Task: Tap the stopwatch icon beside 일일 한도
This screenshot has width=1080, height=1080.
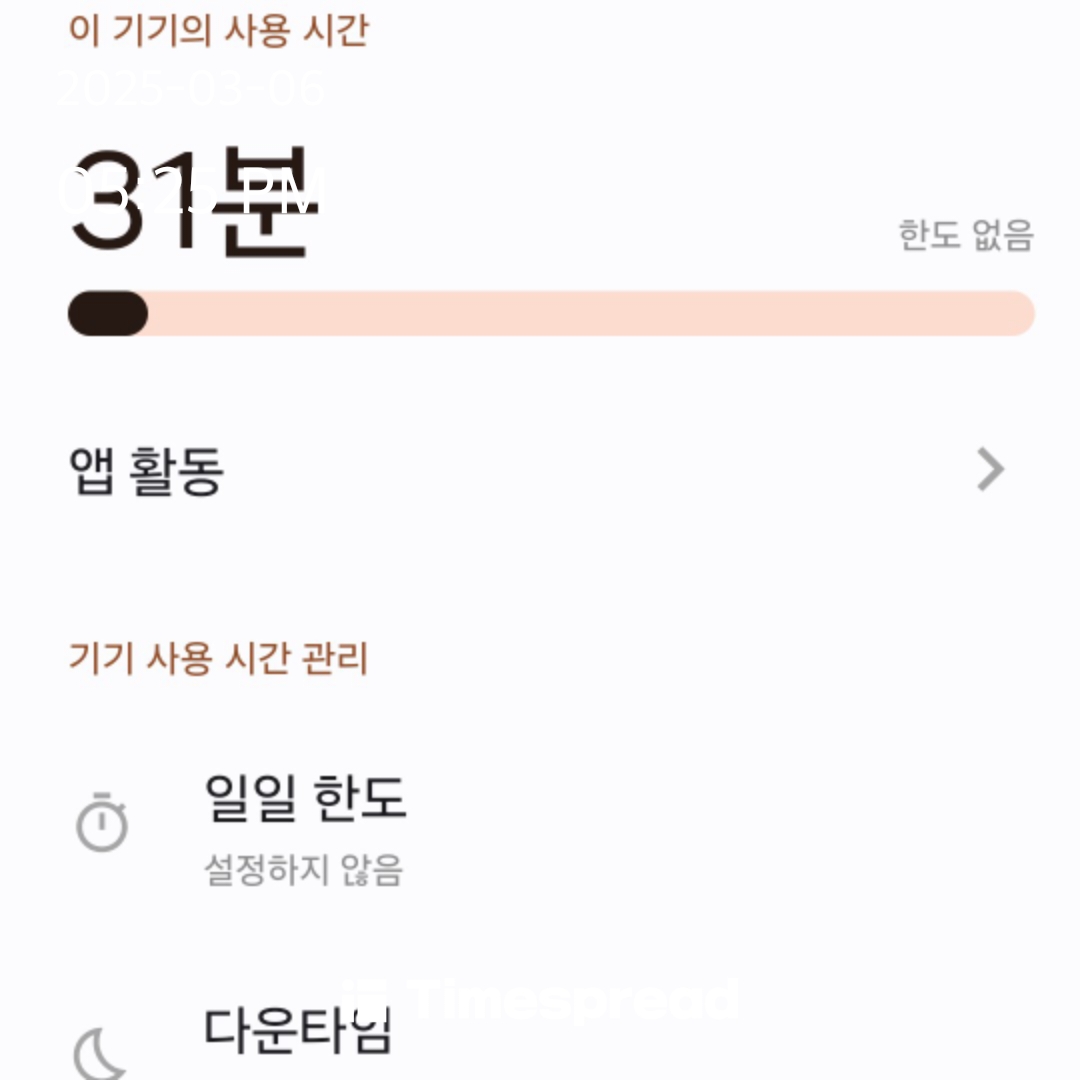Action: [x=102, y=823]
